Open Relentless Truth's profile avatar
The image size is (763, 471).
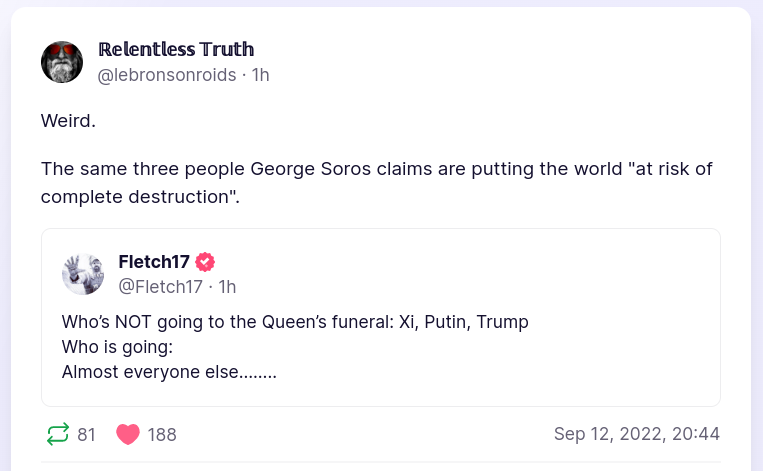62,62
